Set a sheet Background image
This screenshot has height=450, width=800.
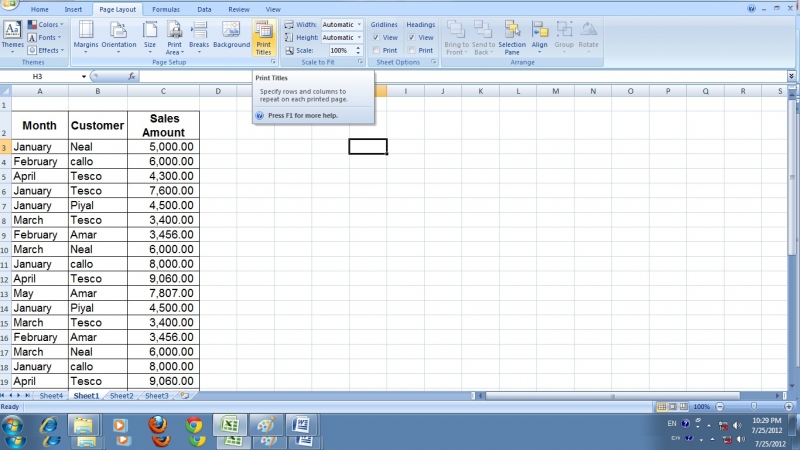(x=231, y=35)
